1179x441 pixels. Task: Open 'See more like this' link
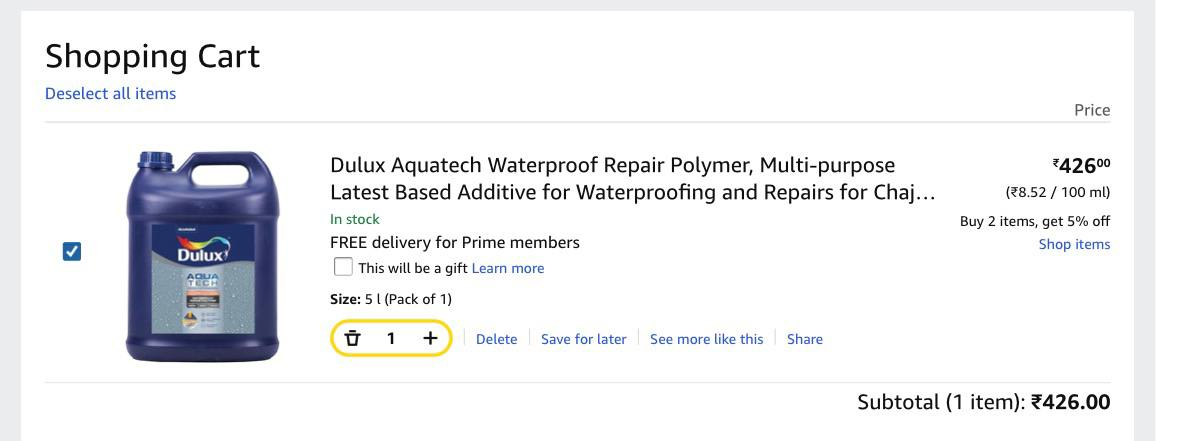706,339
